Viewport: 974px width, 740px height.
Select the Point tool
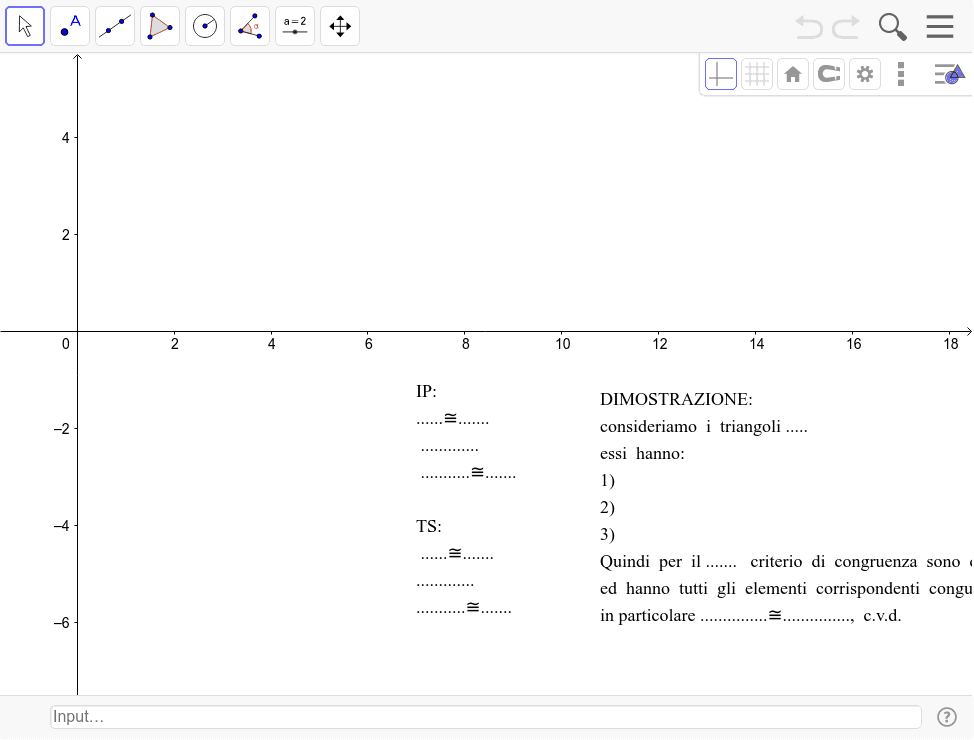(70, 26)
